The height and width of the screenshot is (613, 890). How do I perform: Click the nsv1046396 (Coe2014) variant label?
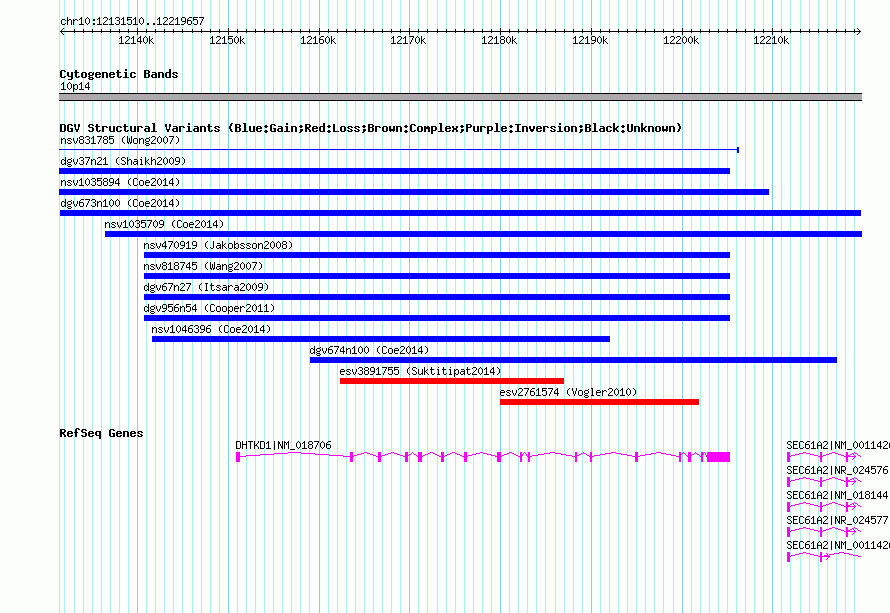coord(211,329)
